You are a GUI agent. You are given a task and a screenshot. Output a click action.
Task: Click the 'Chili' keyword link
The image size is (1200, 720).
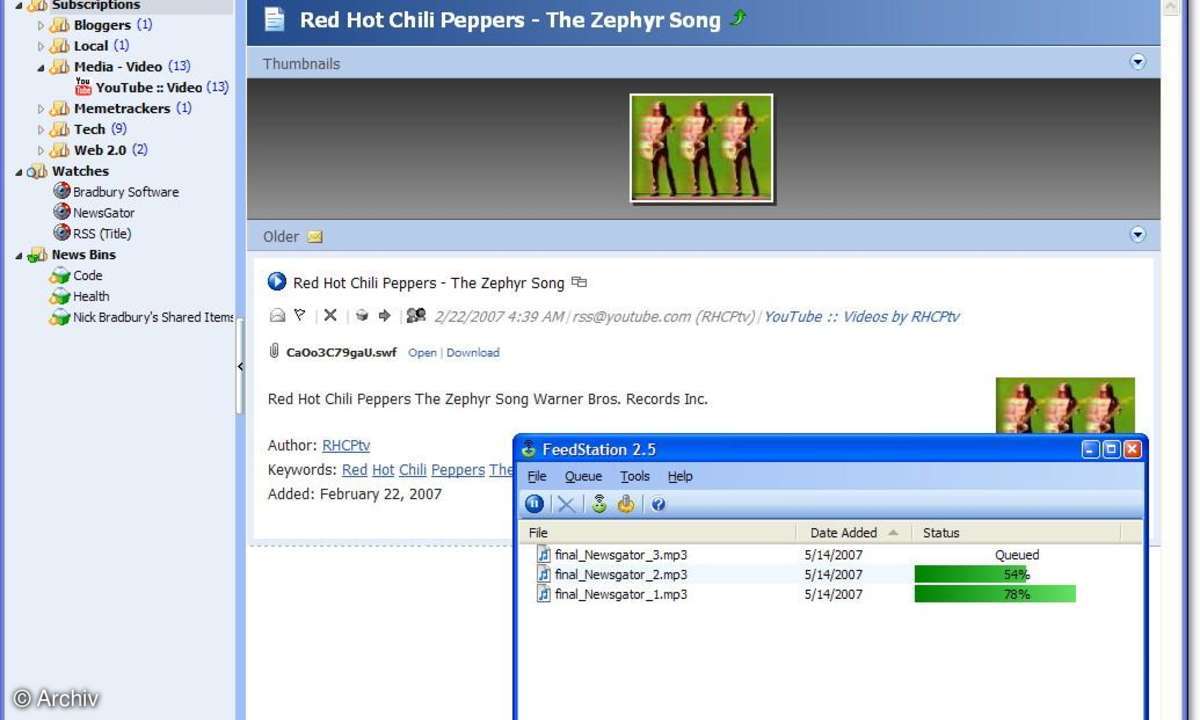pyautogui.click(x=413, y=469)
